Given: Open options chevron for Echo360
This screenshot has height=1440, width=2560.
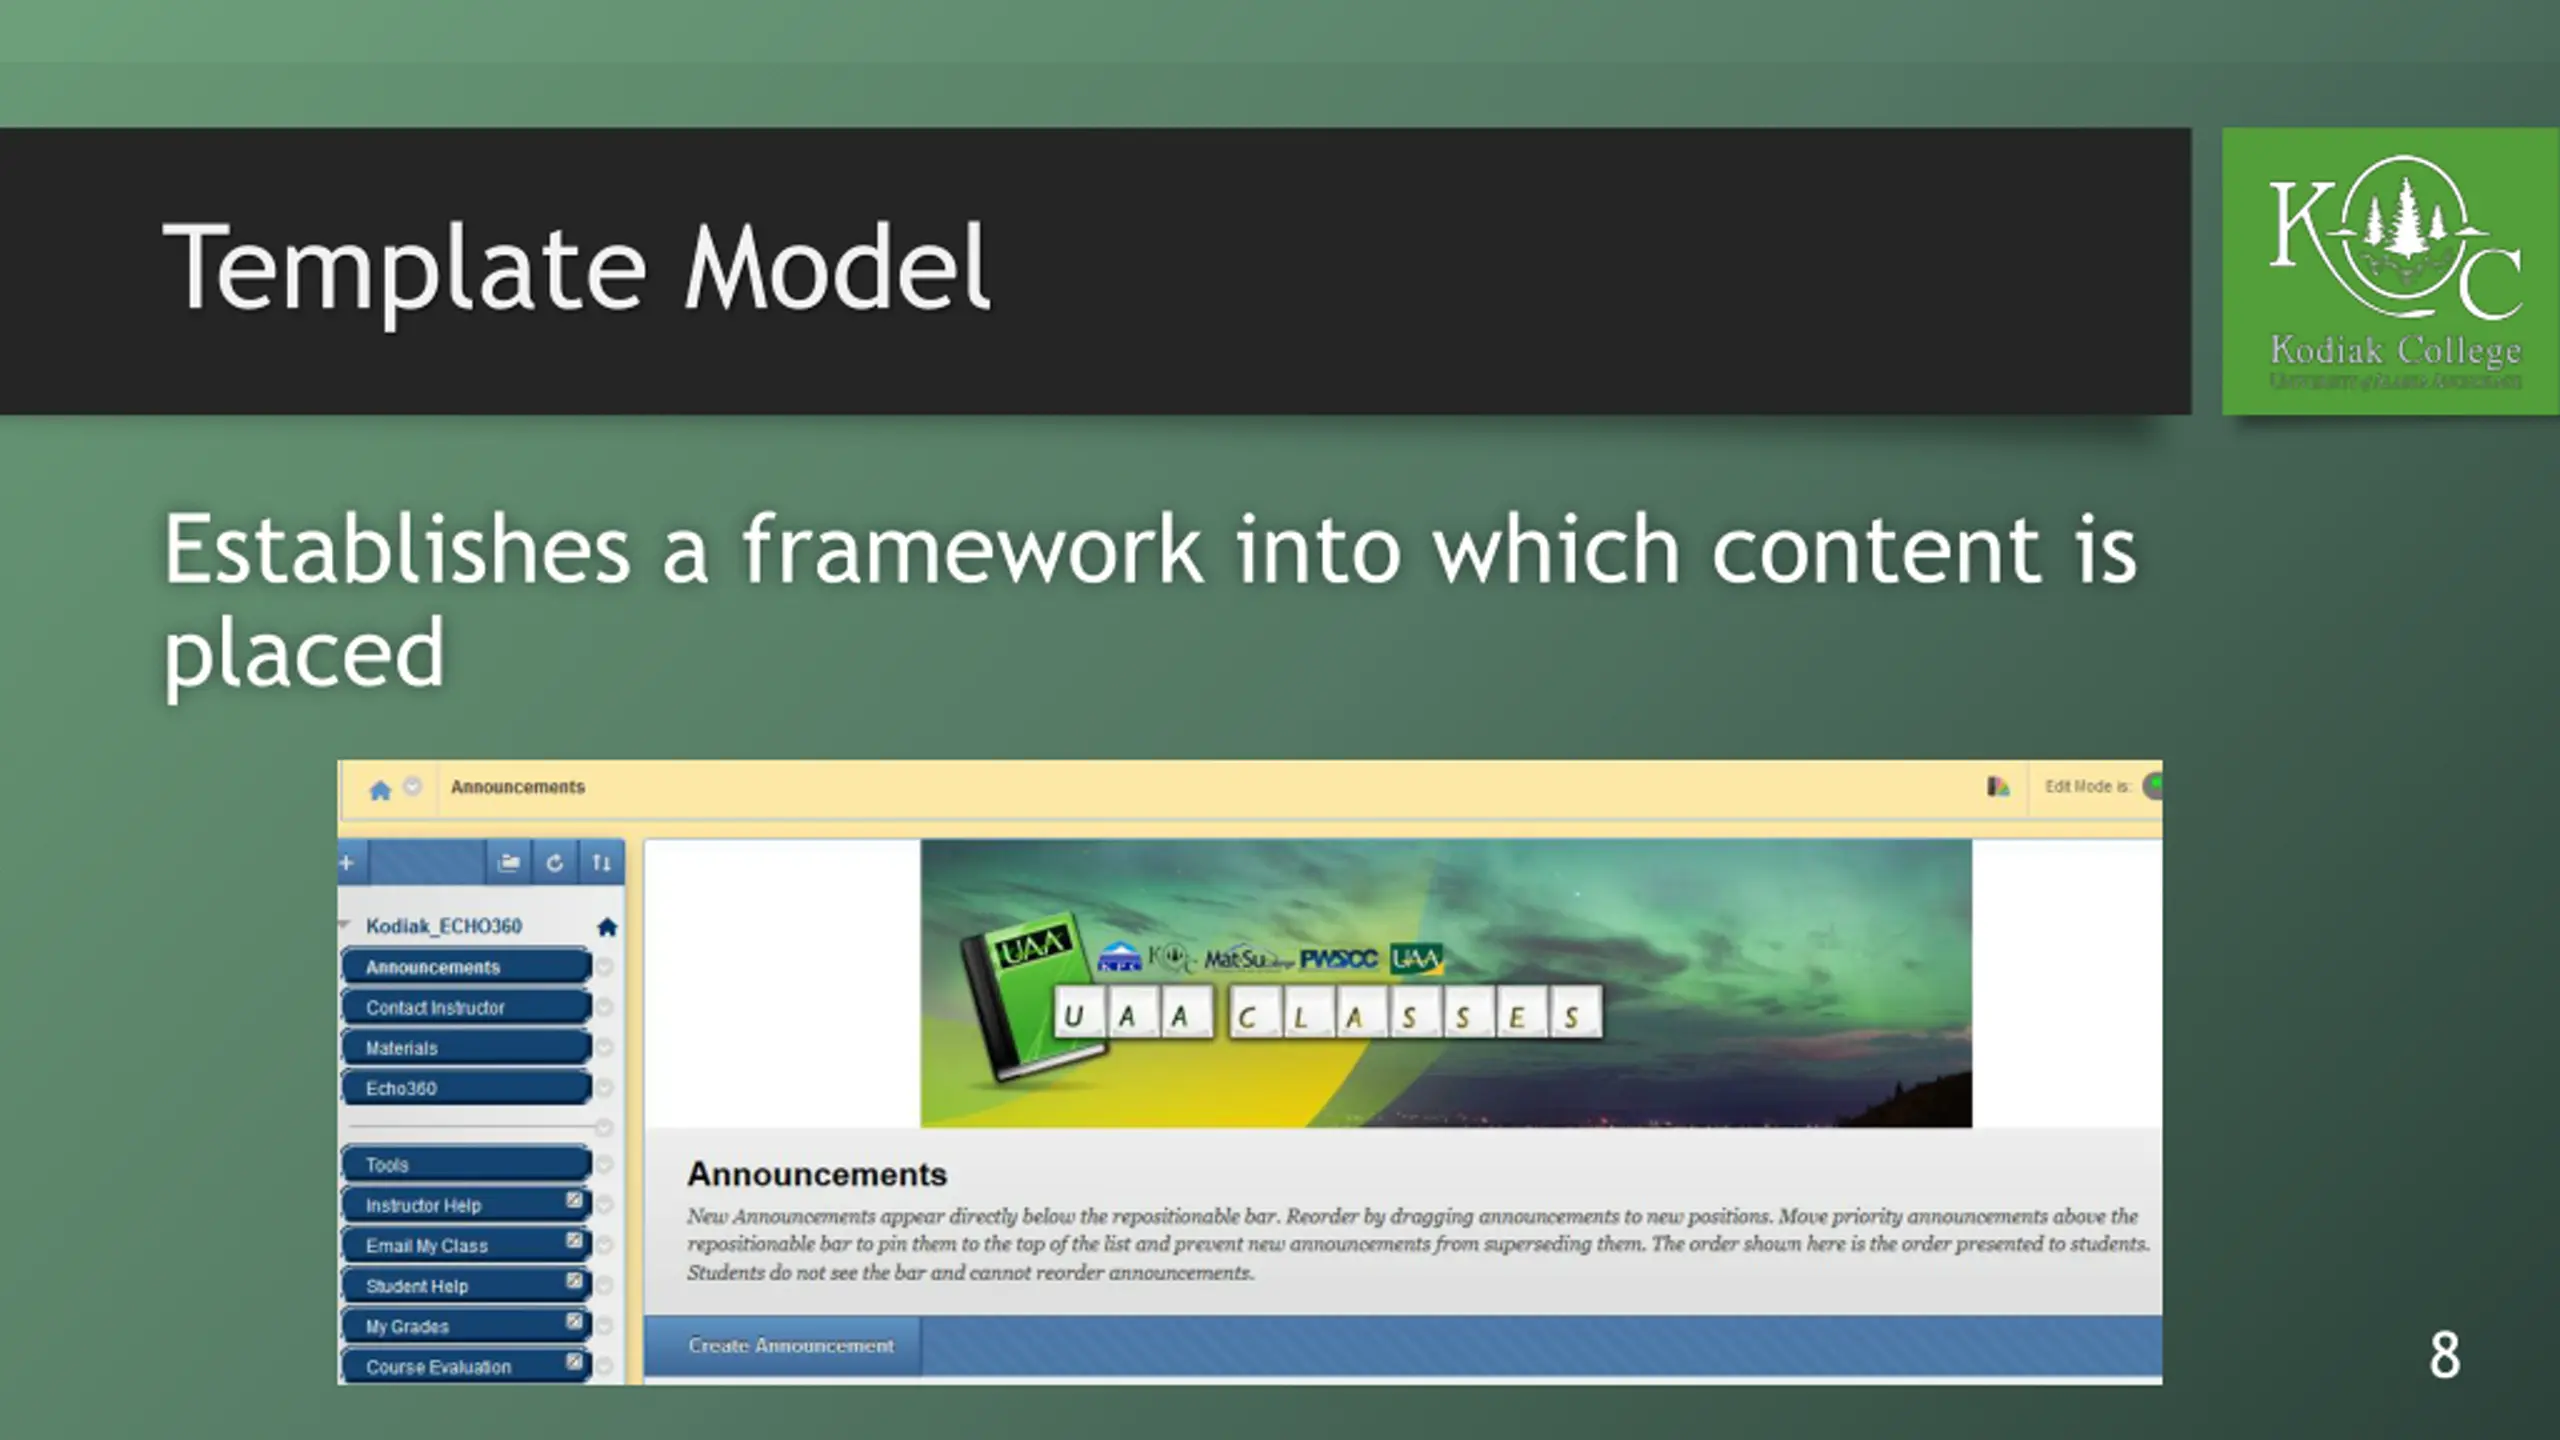Looking at the screenshot, I should (604, 1088).
